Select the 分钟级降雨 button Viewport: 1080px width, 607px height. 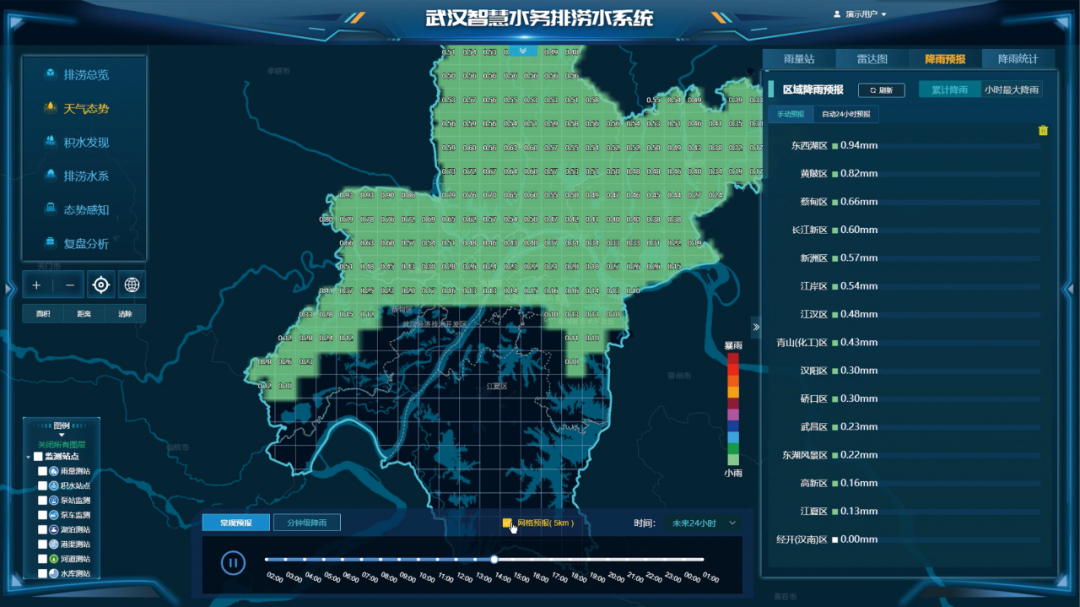coord(306,522)
